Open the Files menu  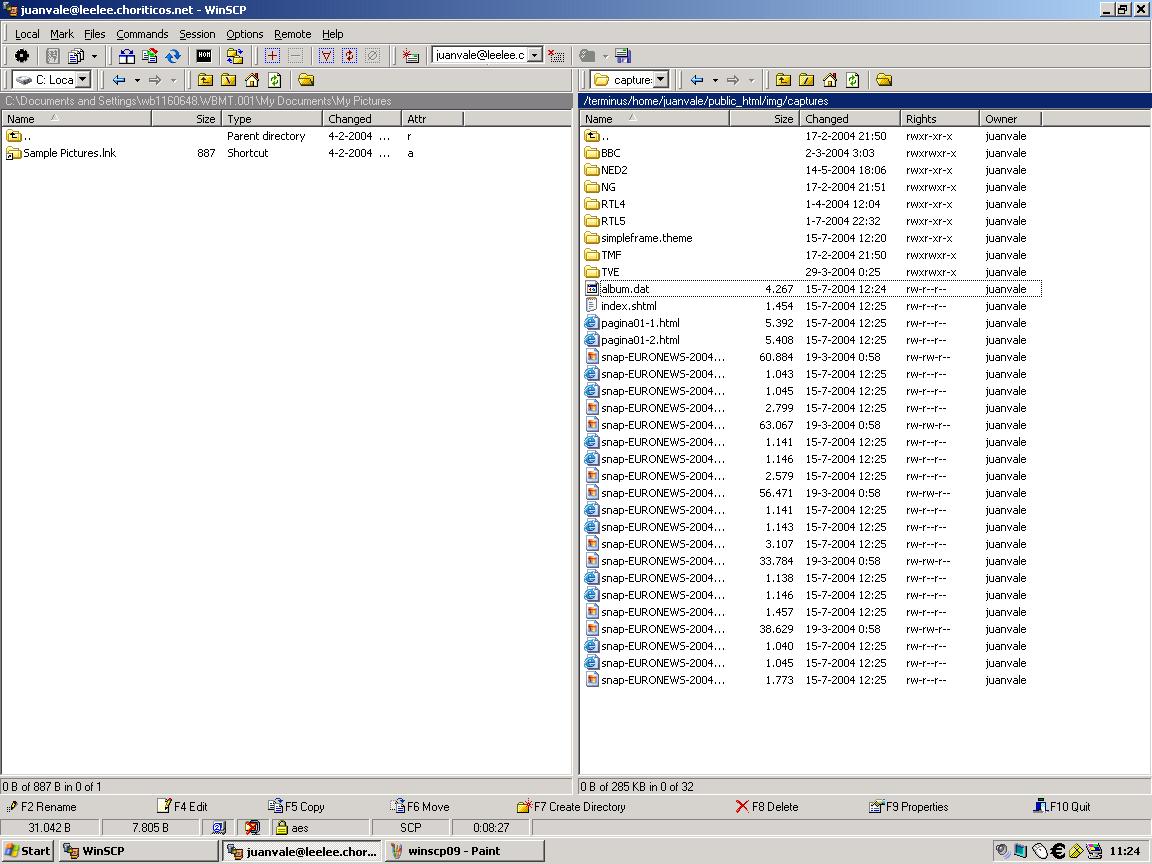click(94, 34)
